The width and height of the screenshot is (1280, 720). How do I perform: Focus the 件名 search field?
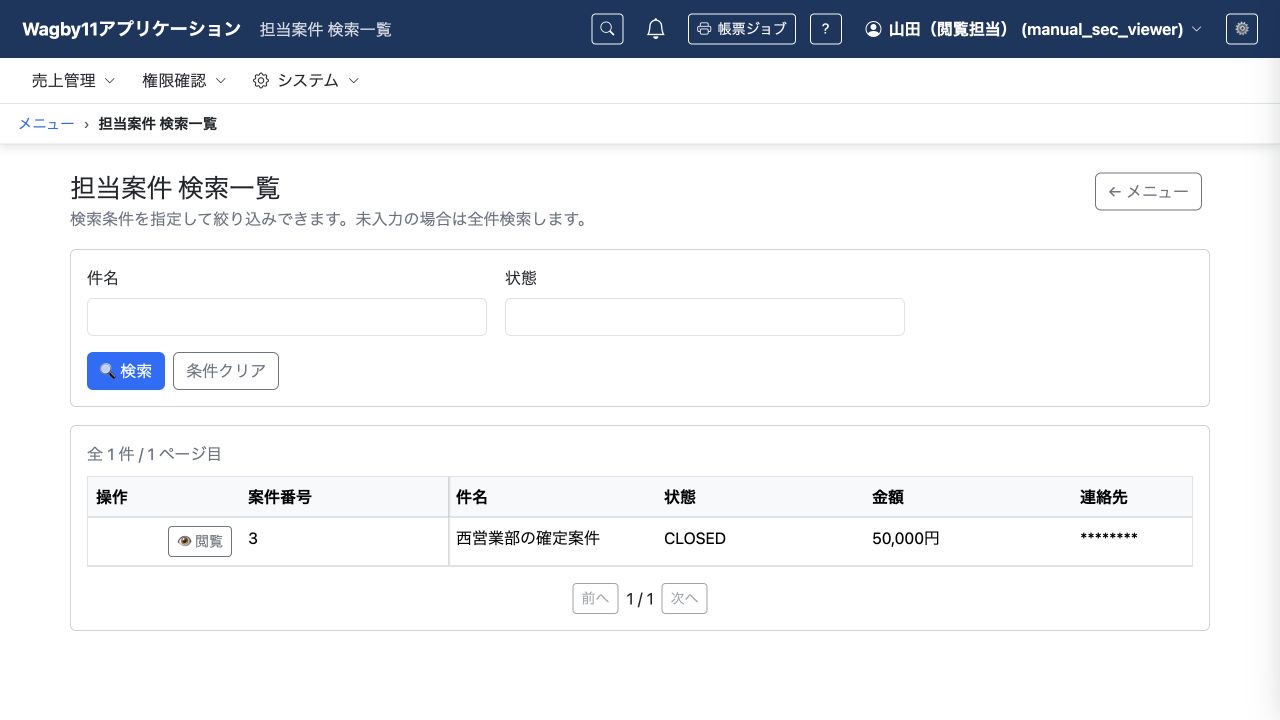pos(287,317)
